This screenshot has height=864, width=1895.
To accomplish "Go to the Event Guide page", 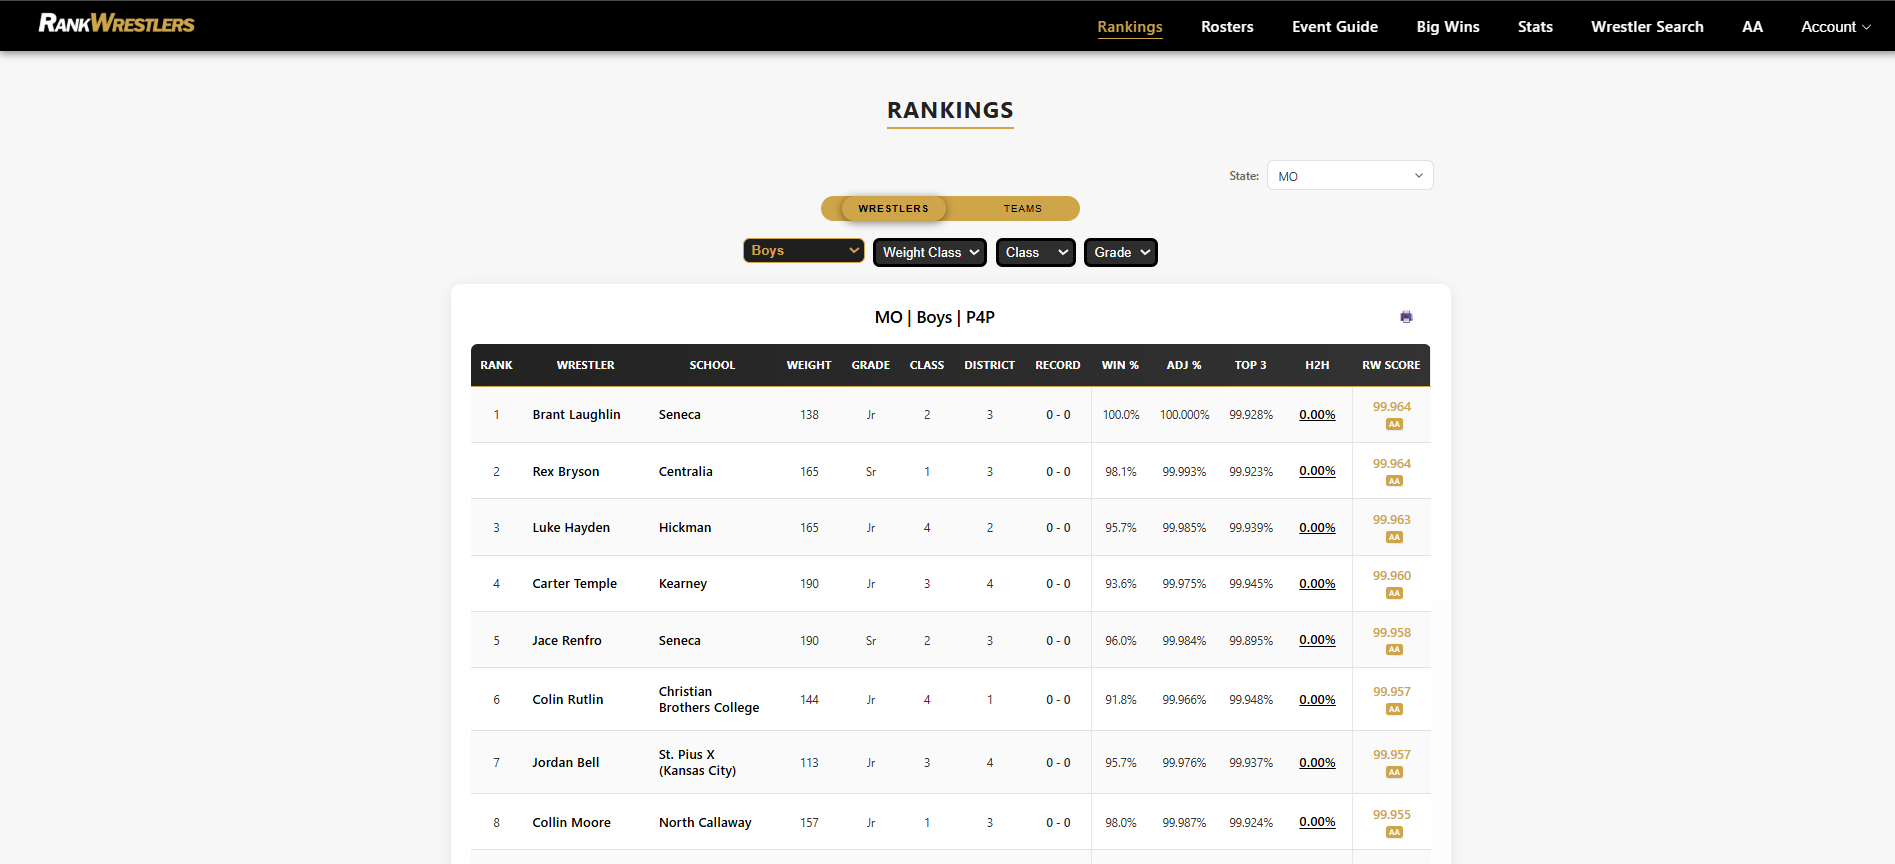I will coord(1334,27).
